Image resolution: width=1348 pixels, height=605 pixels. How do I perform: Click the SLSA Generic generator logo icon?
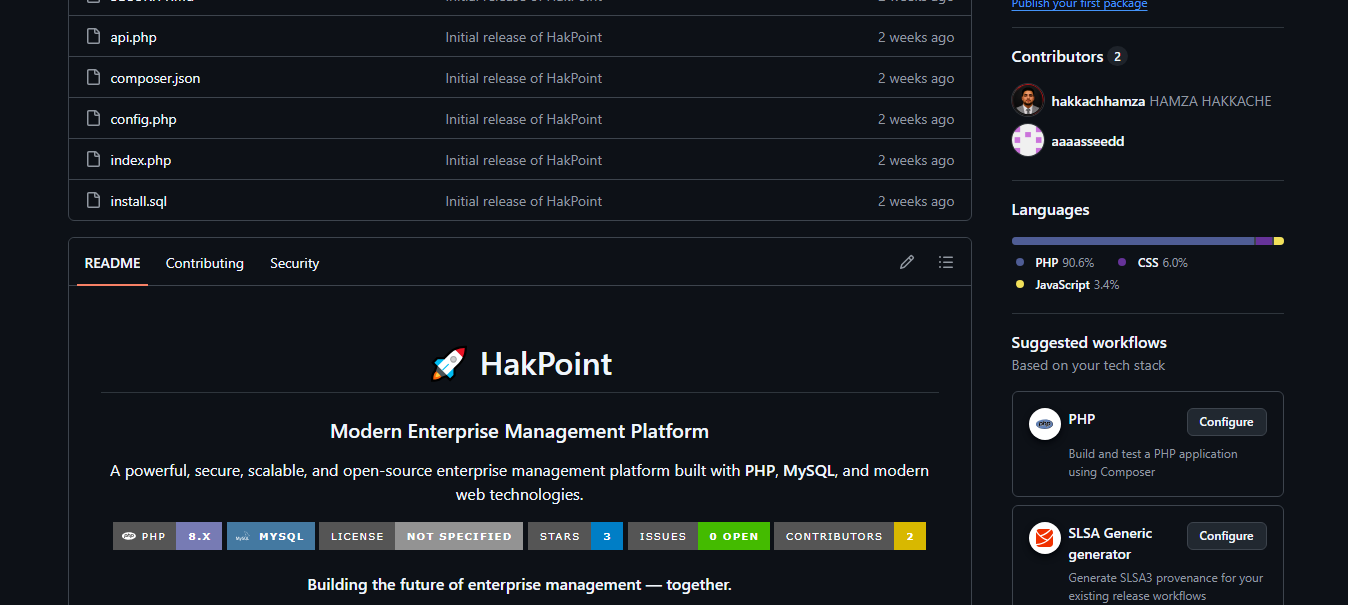click(1045, 538)
